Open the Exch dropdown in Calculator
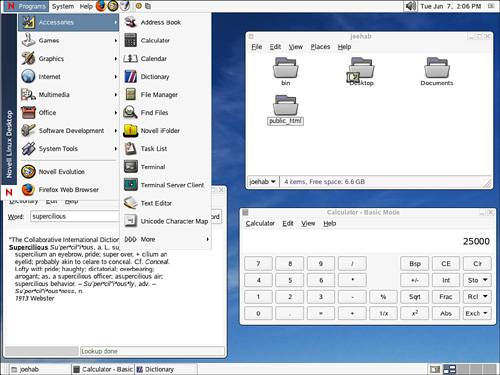This screenshot has width=500, height=375. pyautogui.click(x=477, y=313)
